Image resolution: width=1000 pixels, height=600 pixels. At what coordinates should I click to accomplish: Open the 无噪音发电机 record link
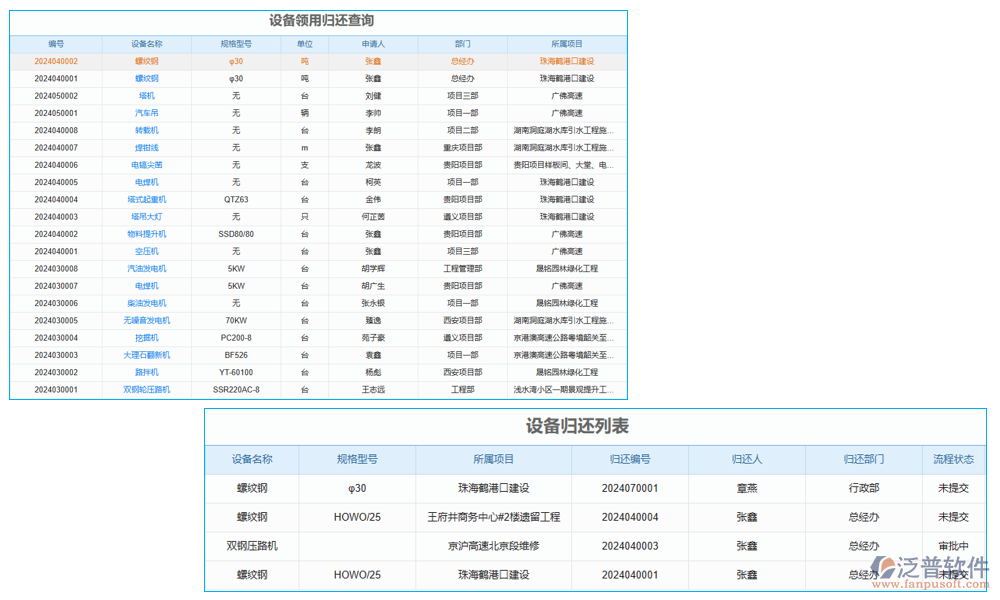coord(144,320)
